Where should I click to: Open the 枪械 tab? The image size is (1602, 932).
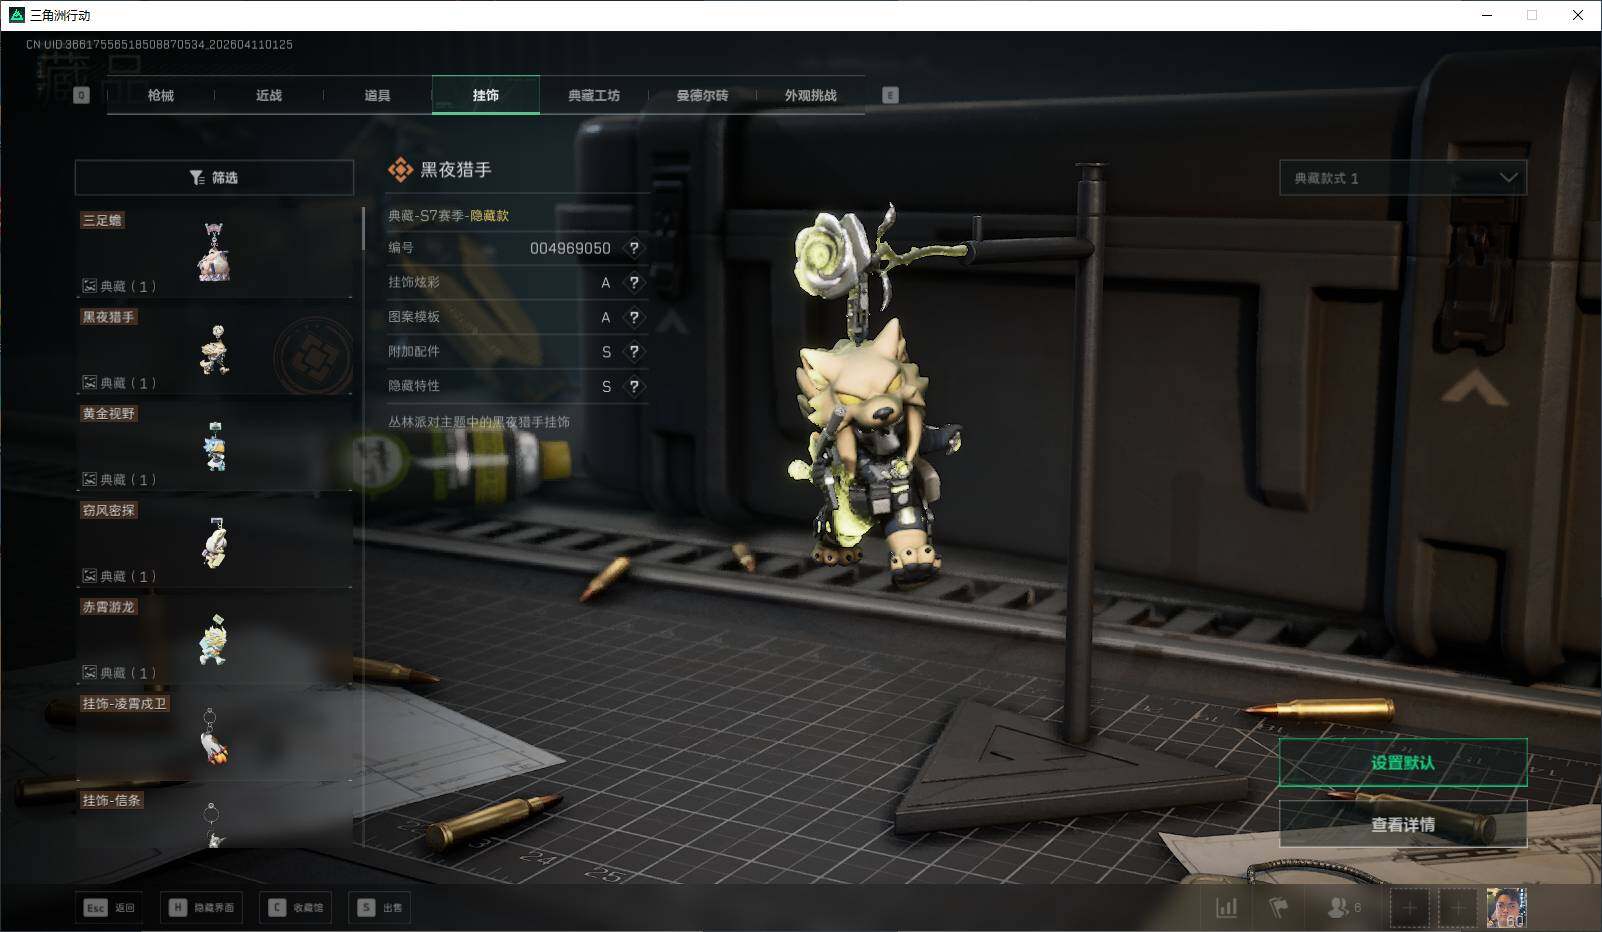[160, 95]
